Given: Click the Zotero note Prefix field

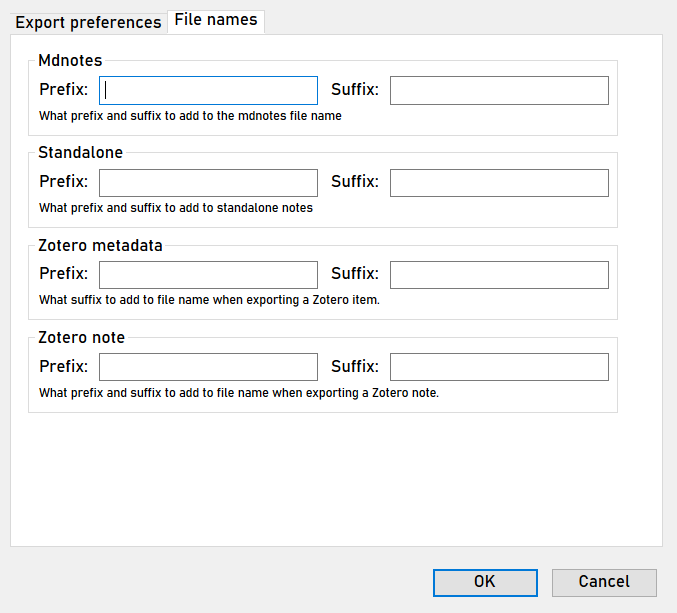Looking at the screenshot, I should pos(208,367).
